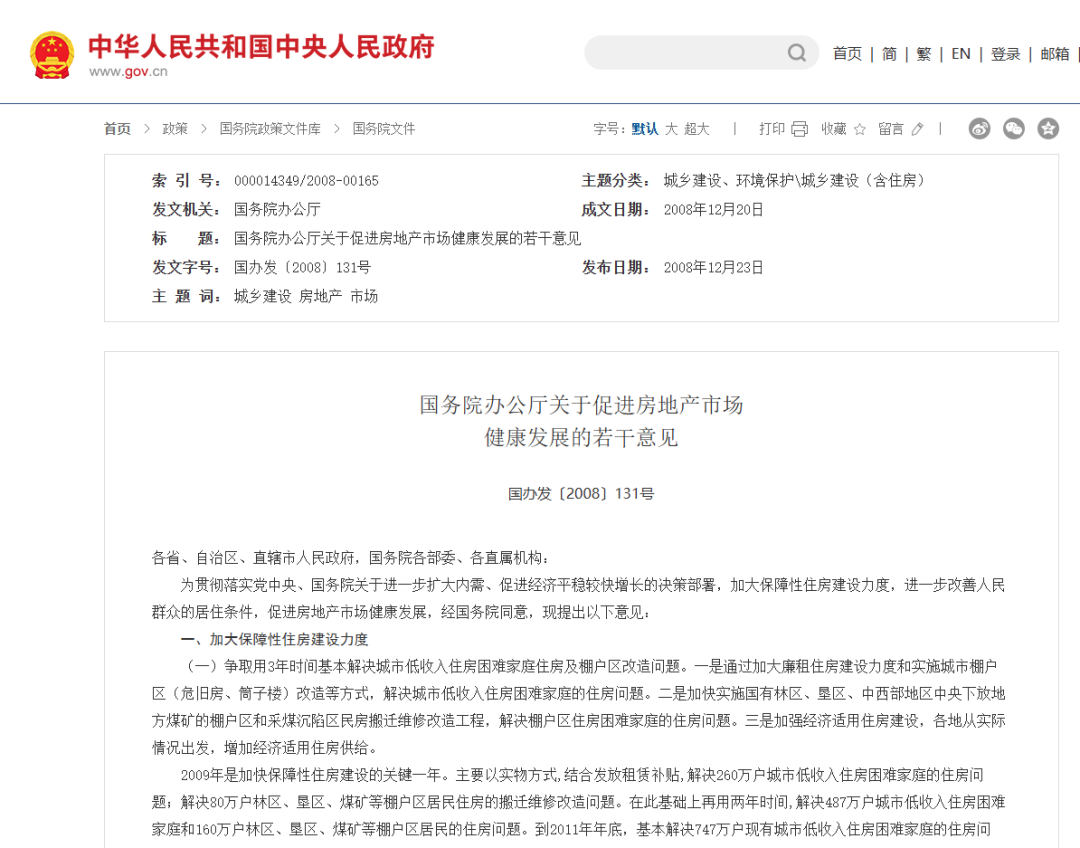This screenshot has width=1080, height=848.
Task: Share via WeChat icon
Action: tap(1014, 128)
